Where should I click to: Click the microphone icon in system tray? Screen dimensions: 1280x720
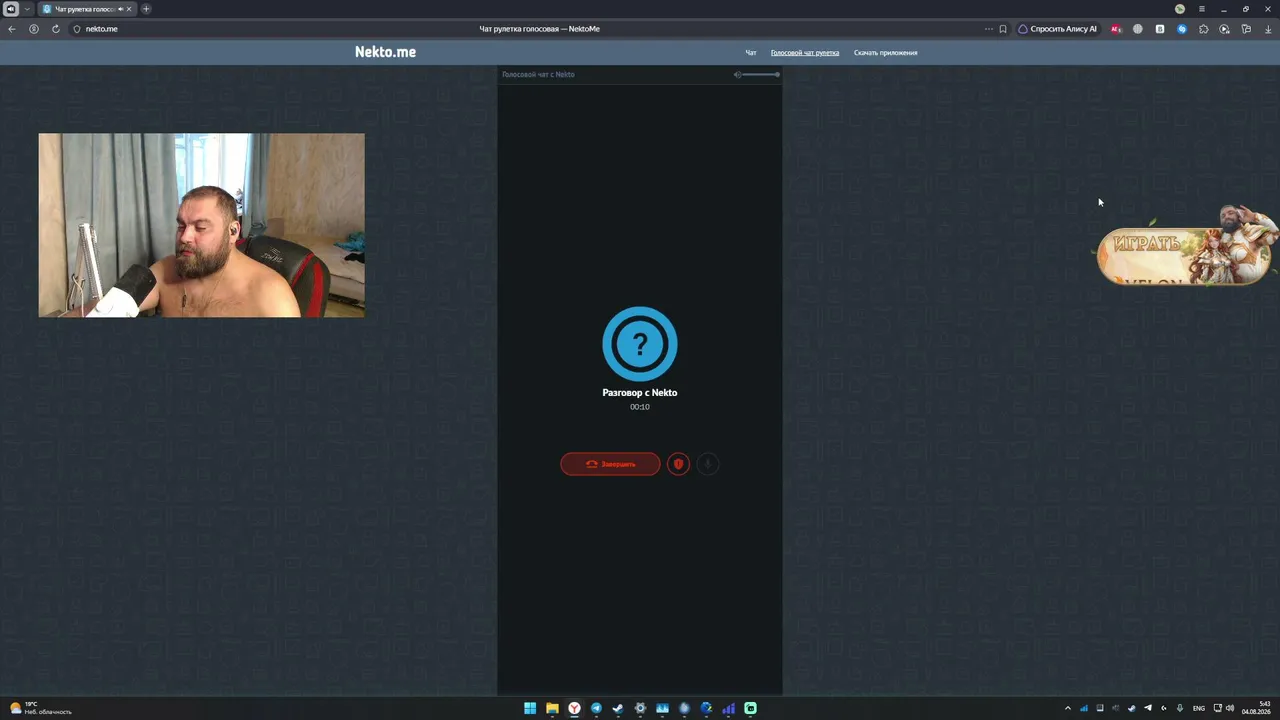point(1180,708)
